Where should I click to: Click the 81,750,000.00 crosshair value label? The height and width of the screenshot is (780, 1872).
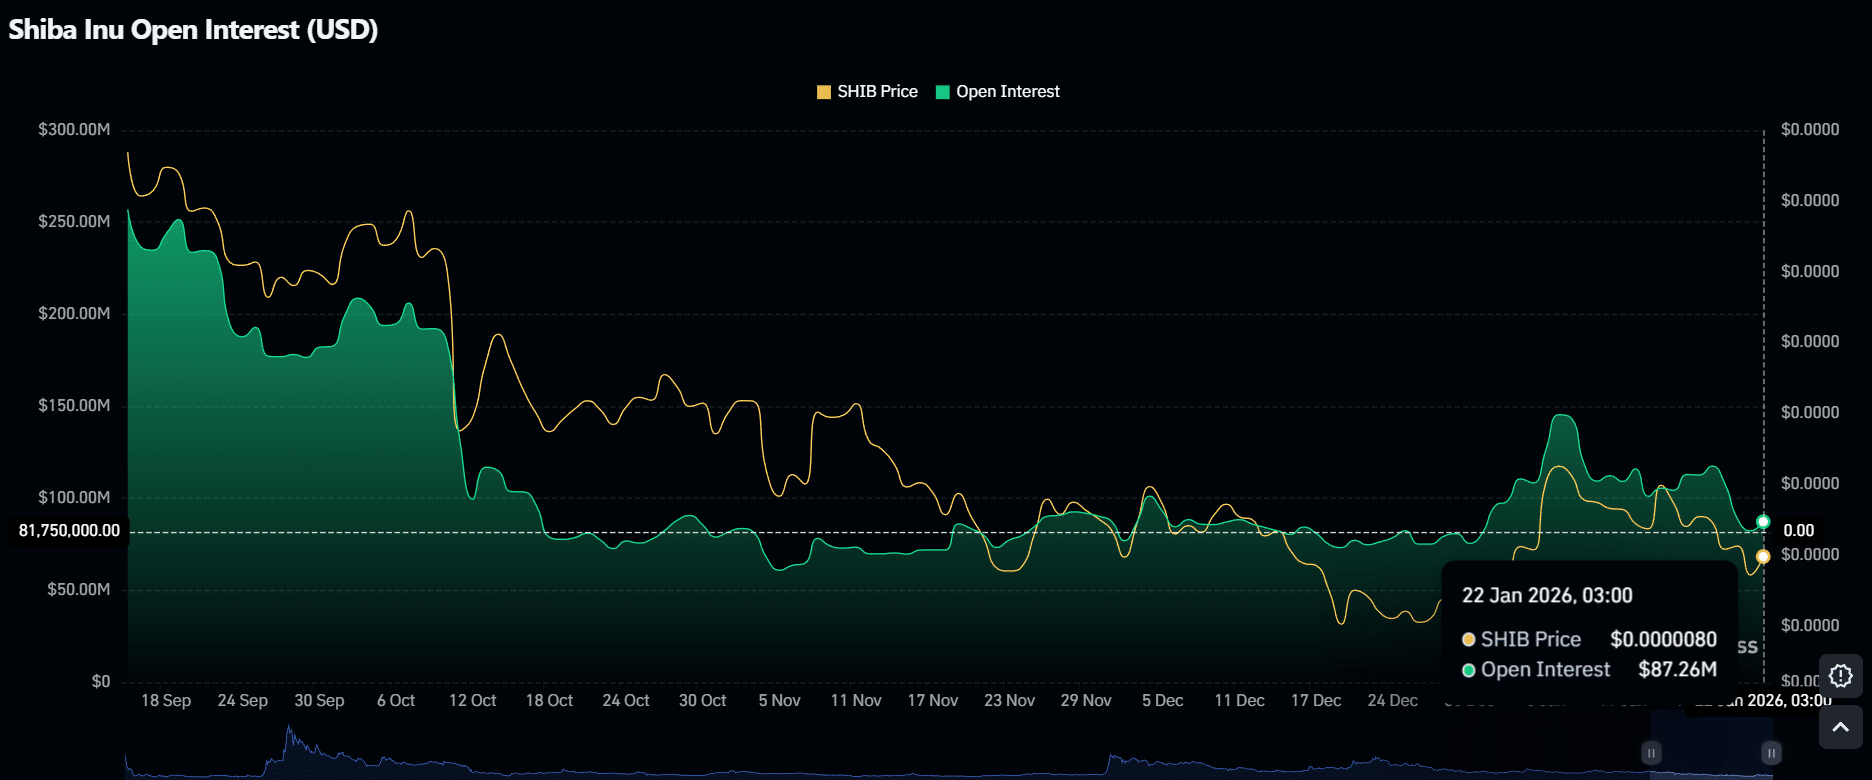click(x=69, y=531)
